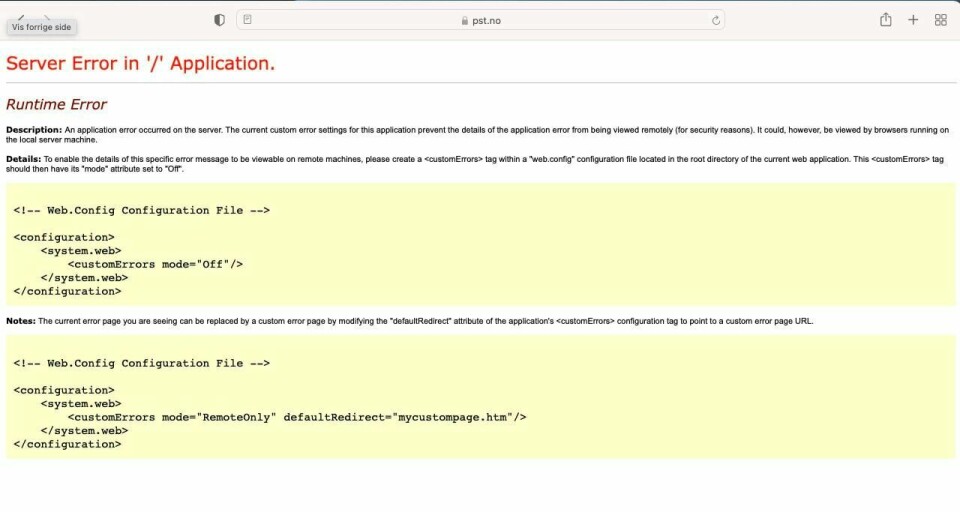
Task: Go back using the back arrow button
Action: click(x=20, y=16)
